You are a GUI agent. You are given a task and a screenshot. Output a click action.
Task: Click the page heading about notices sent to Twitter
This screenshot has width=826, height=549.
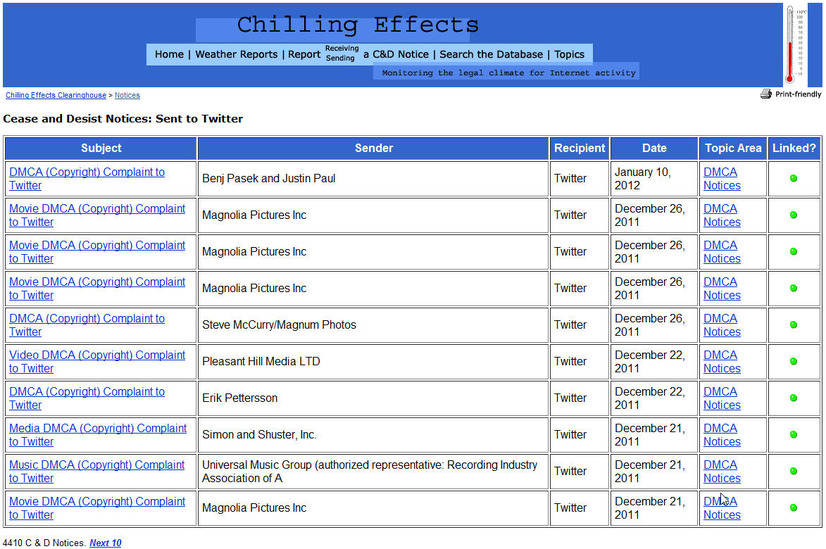[x=123, y=119]
